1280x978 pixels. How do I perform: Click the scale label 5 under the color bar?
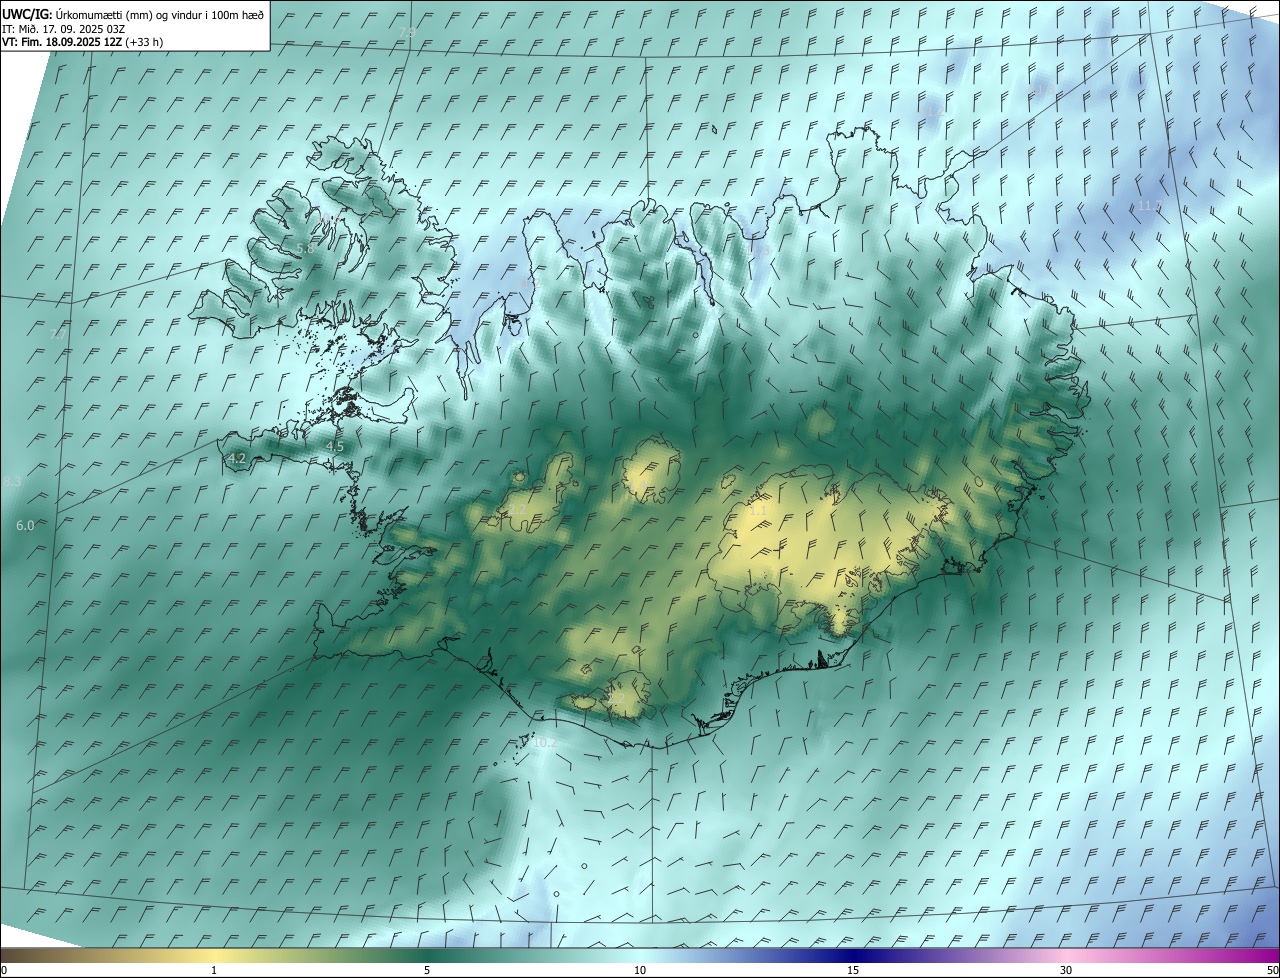(x=427, y=971)
